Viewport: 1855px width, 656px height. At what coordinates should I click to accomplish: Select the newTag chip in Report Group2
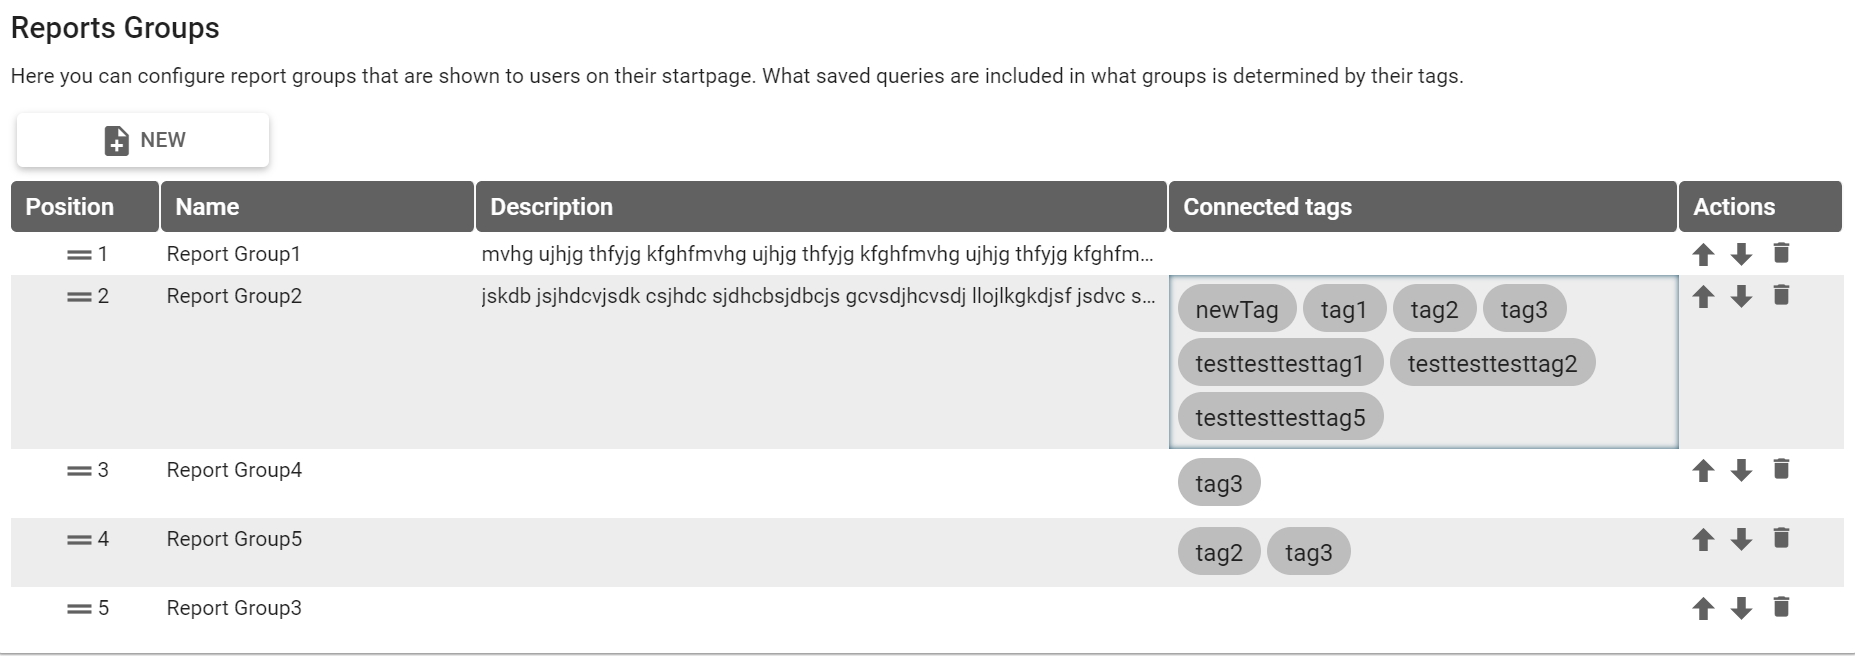tap(1236, 310)
